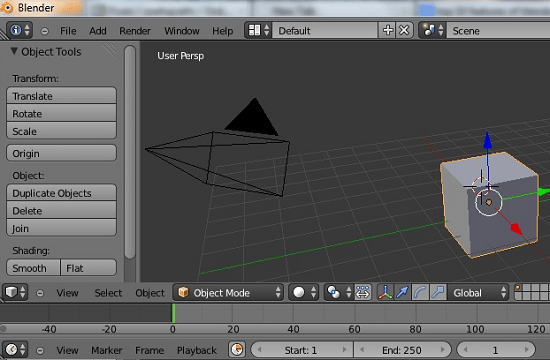
Task: Open the Object Mode dropdown
Action: point(228,292)
